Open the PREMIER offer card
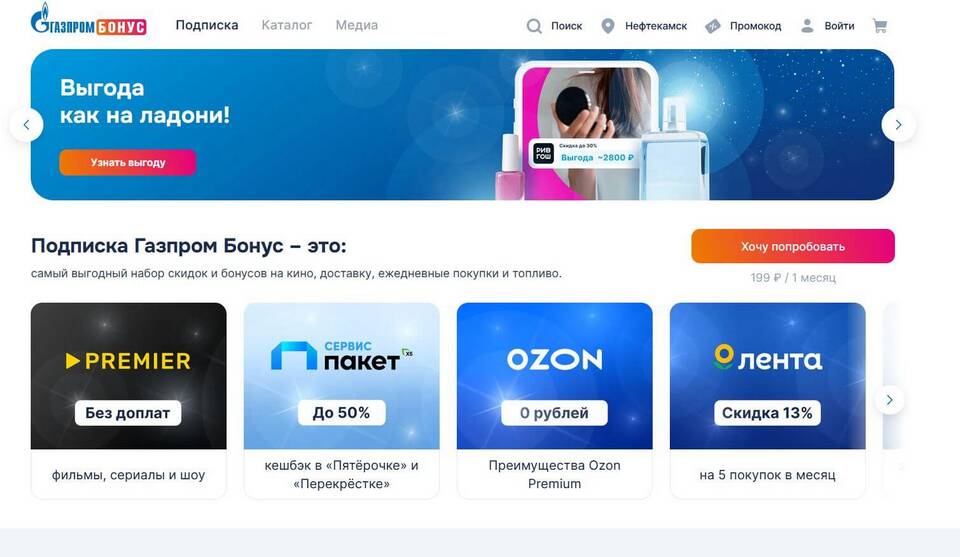Viewport: 960px width, 557px height. 129,400
